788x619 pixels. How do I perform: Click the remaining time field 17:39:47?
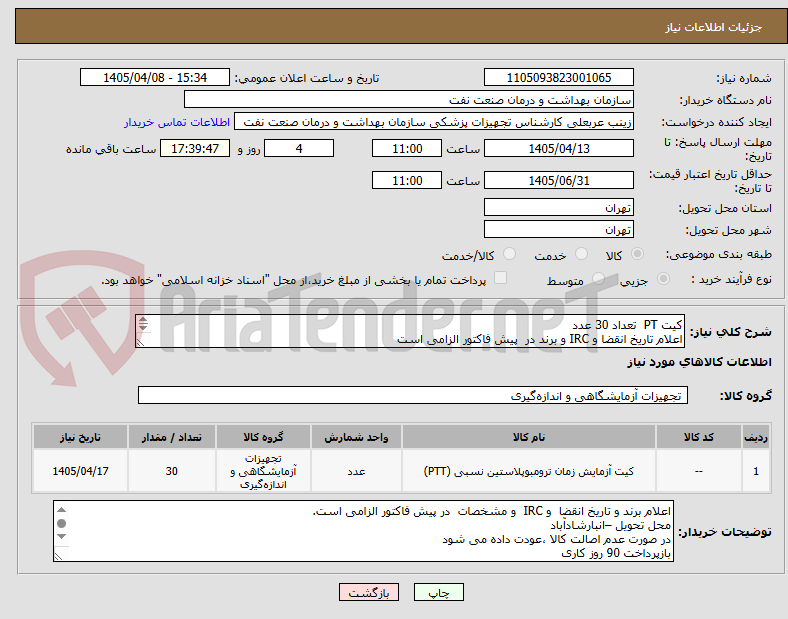pyautogui.click(x=195, y=148)
